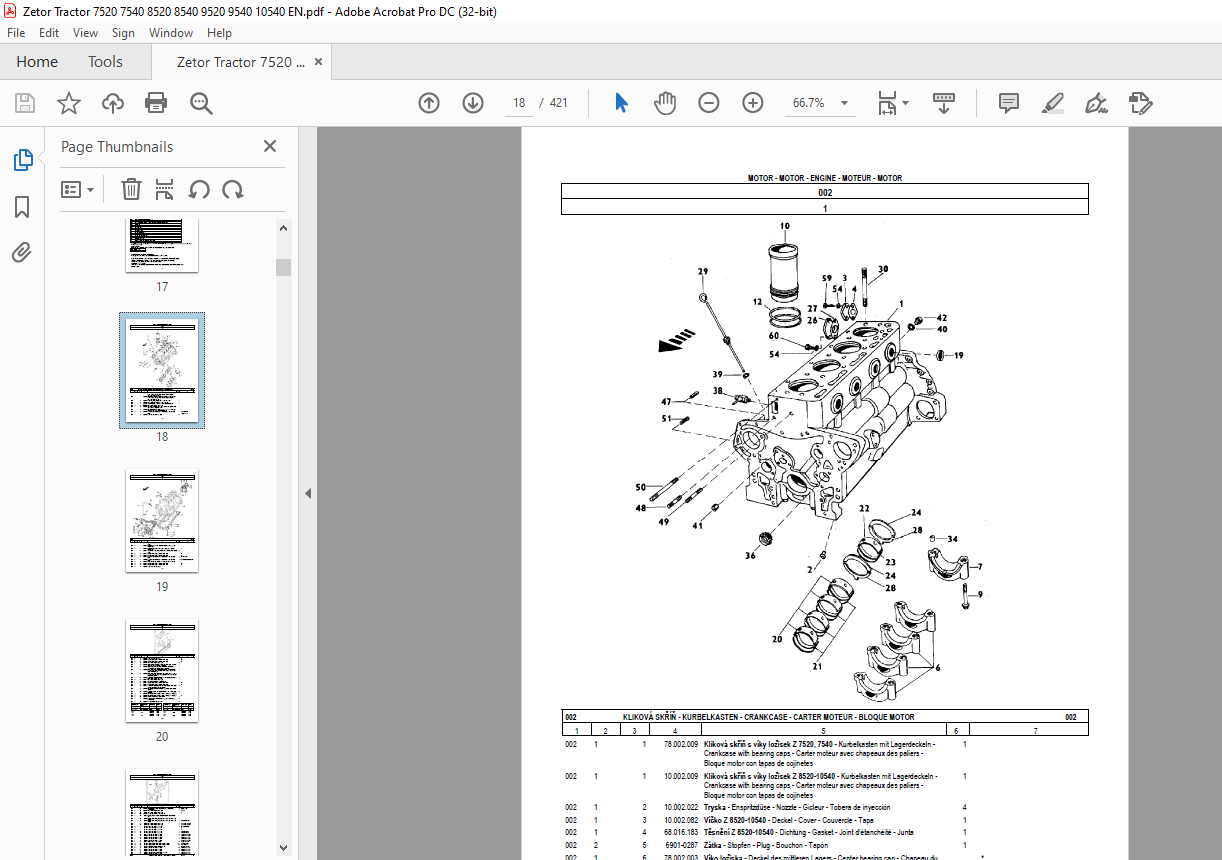Image resolution: width=1222 pixels, height=860 pixels.
Task: Rotate the page clockwise
Action: 233,189
